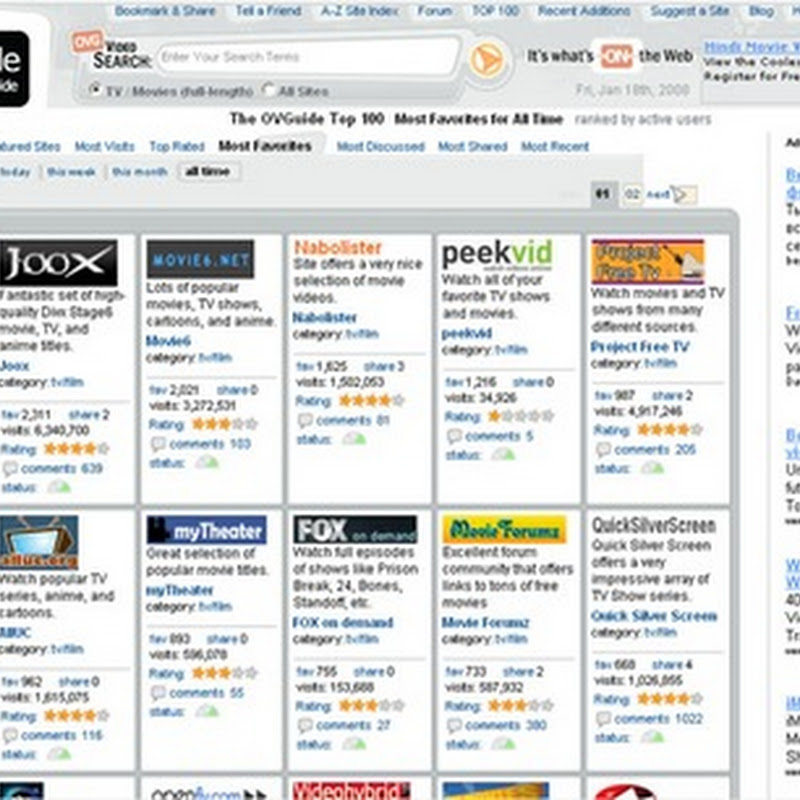This screenshot has width=800, height=800.
Task: Click the myTheater logo thumbnail
Action: [x=206, y=531]
